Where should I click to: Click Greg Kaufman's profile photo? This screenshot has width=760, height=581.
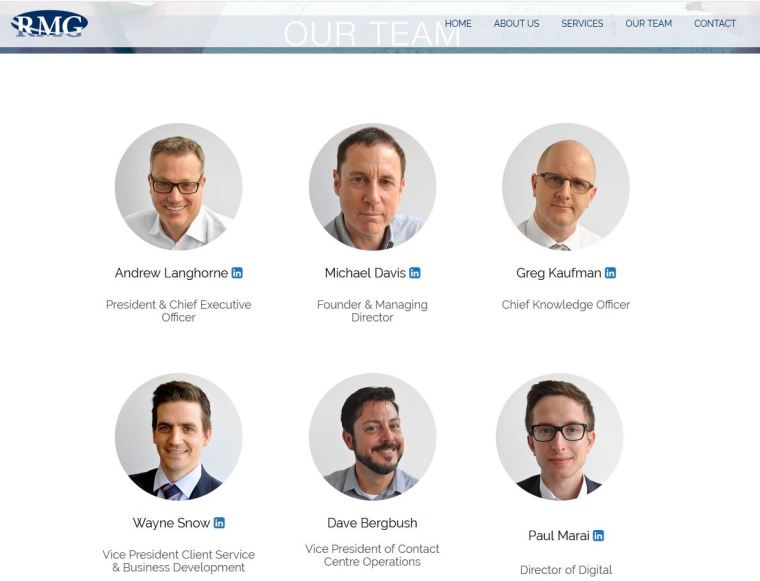coord(566,187)
